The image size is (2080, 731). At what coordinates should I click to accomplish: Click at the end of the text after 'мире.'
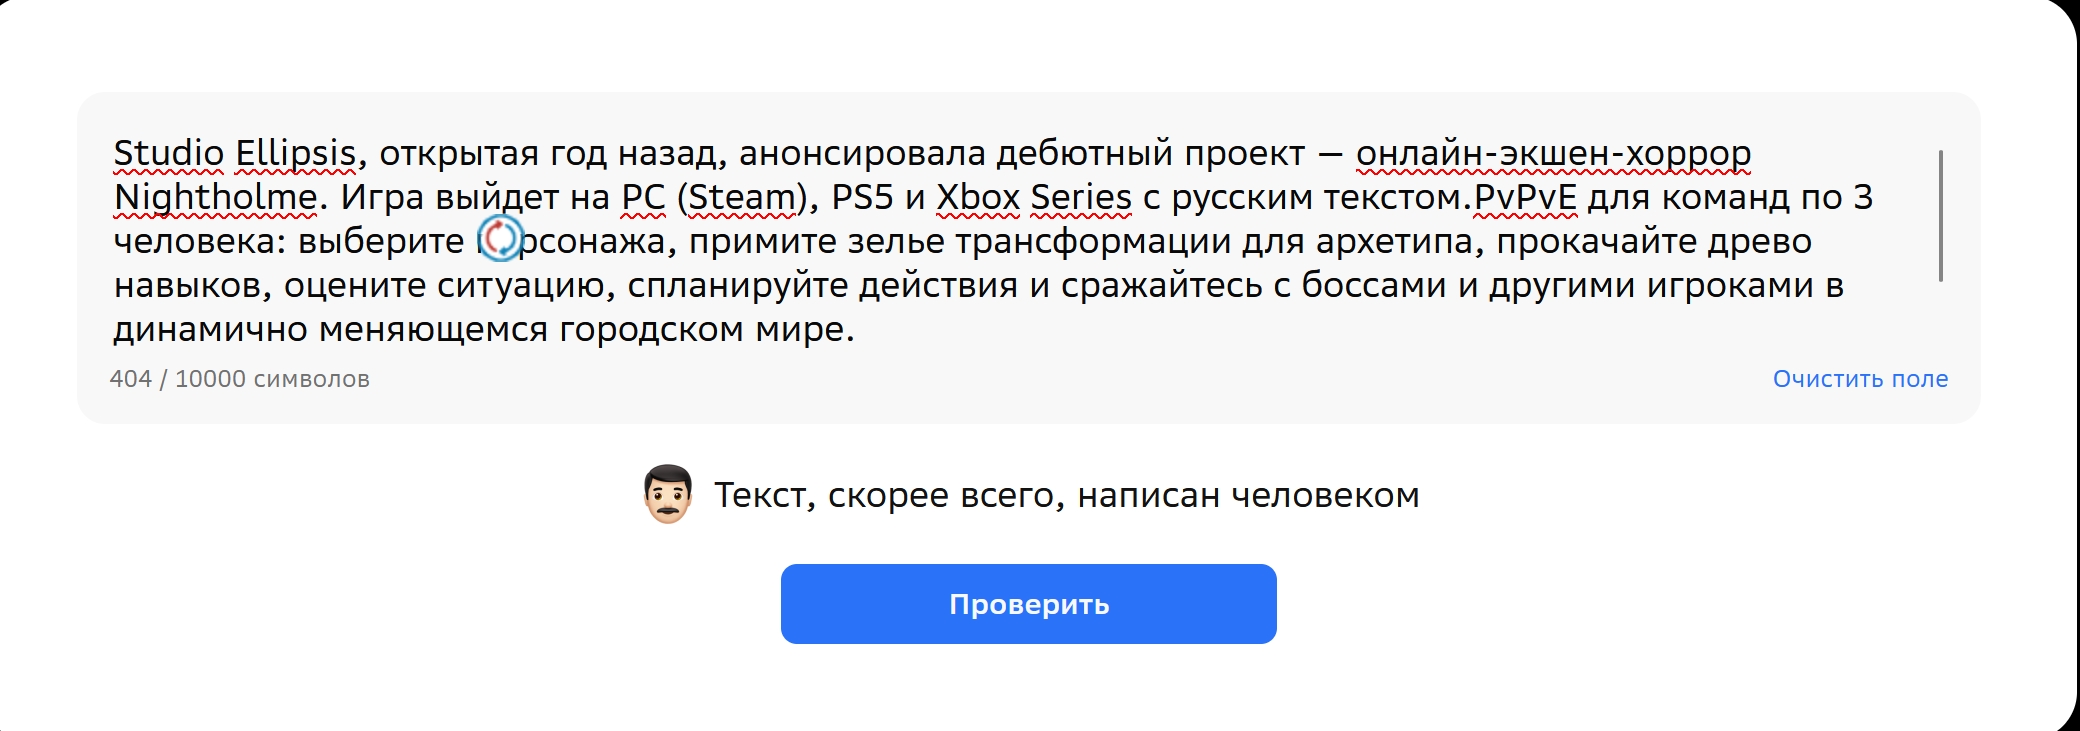(x=856, y=329)
